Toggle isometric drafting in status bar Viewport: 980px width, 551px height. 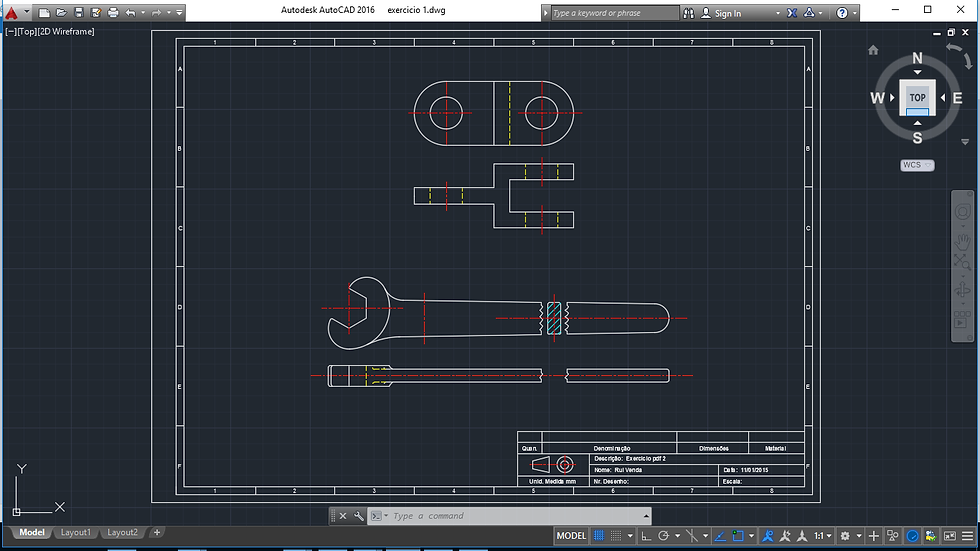point(691,535)
